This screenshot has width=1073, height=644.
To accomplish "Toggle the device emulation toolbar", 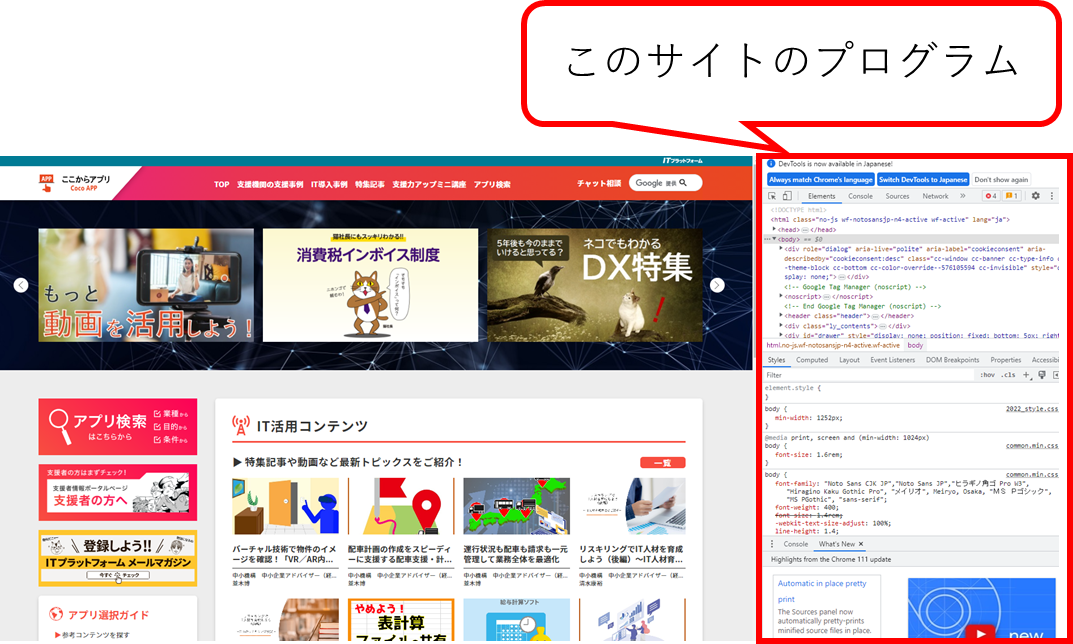I will [x=786, y=196].
